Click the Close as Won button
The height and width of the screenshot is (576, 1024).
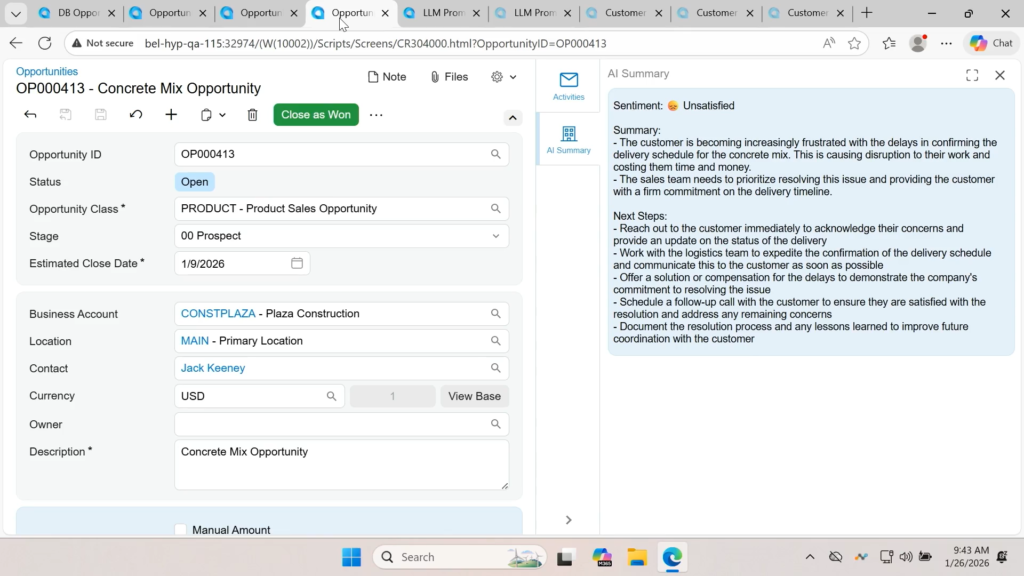pos(316,115)
